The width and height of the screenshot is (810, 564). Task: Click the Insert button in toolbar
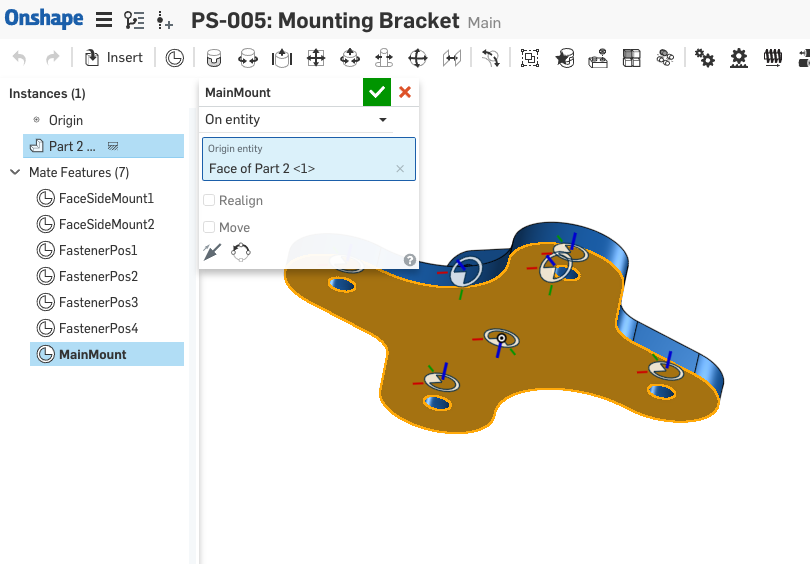click(x=114, y=57)
